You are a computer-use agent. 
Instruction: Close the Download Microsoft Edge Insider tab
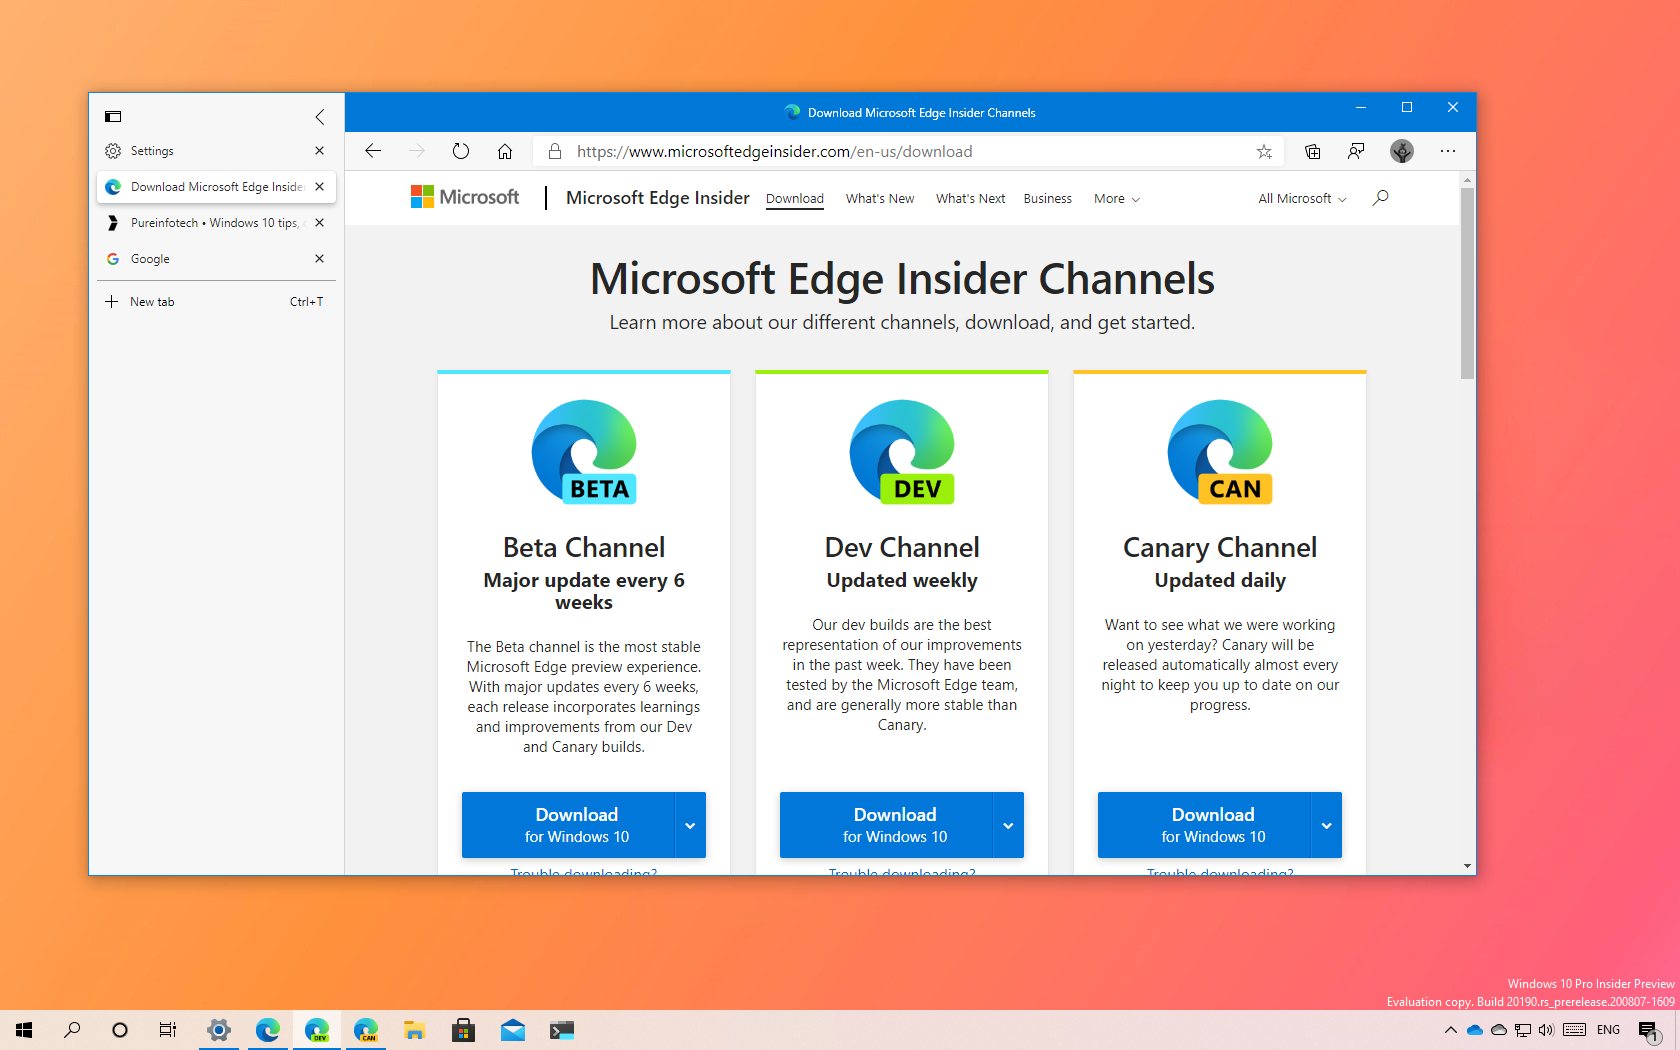tap(319, 187)
